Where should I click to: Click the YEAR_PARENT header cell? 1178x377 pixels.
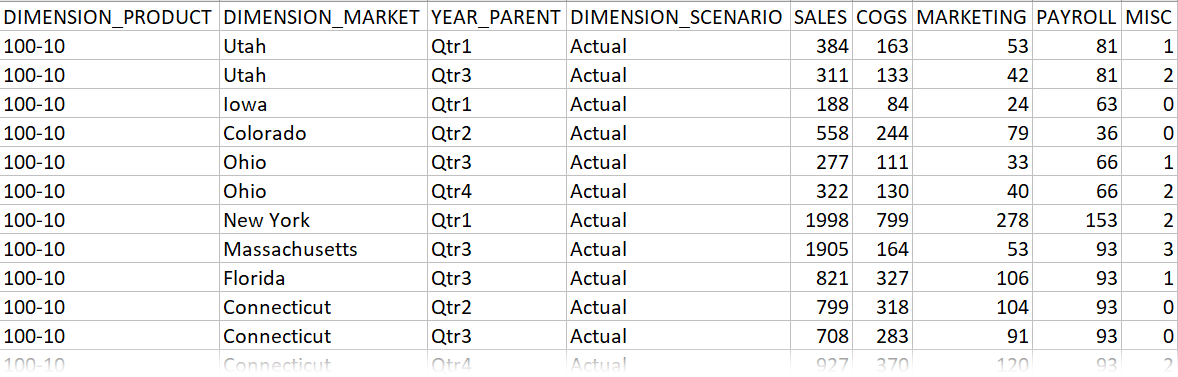(497, 17)
